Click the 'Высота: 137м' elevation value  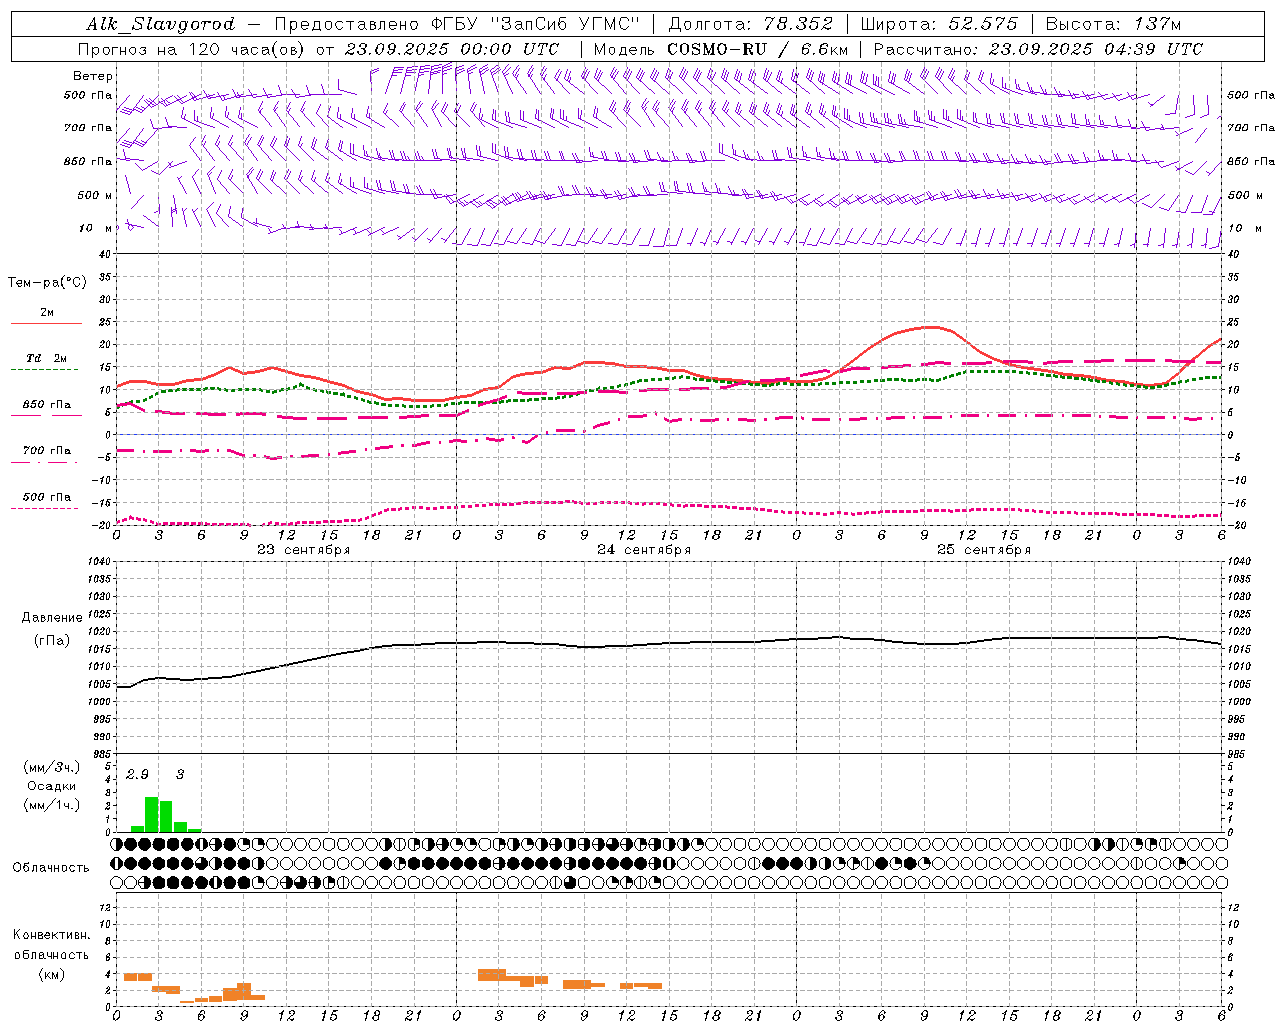[x=1113, y=24]
